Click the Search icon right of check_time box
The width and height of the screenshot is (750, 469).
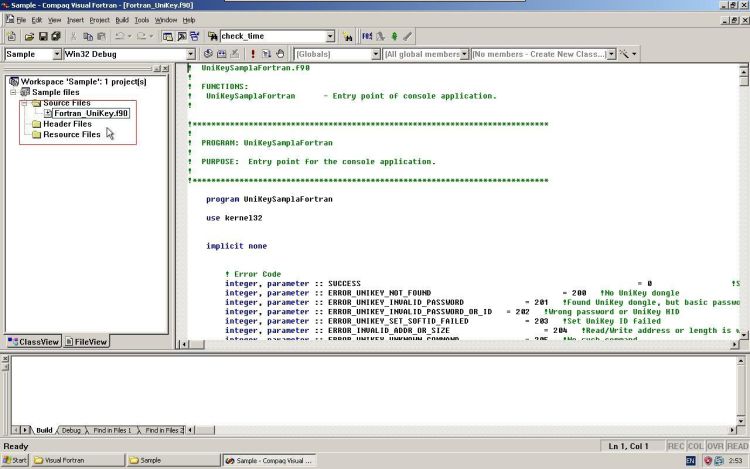348,36
